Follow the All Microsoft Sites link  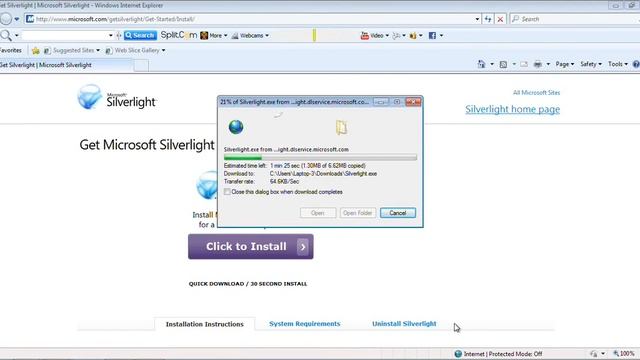coord(536,93)
